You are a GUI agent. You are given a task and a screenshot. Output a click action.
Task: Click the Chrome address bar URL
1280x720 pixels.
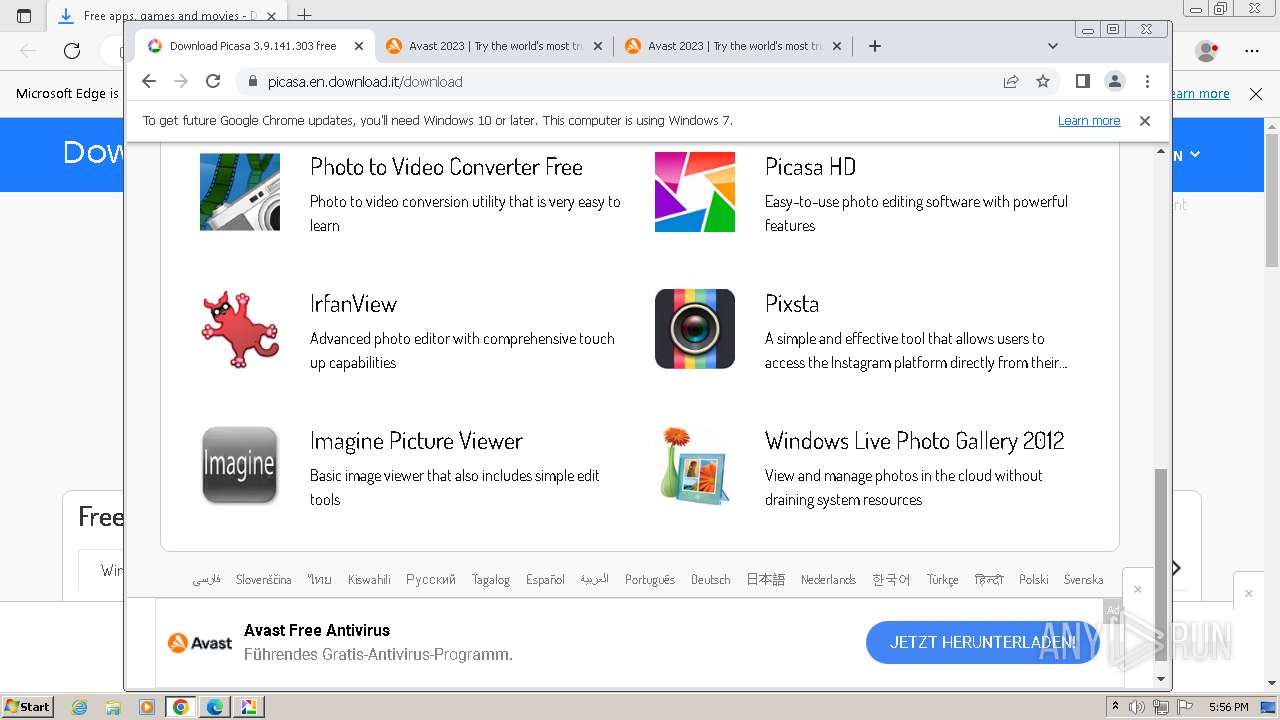tap(365, 82)
